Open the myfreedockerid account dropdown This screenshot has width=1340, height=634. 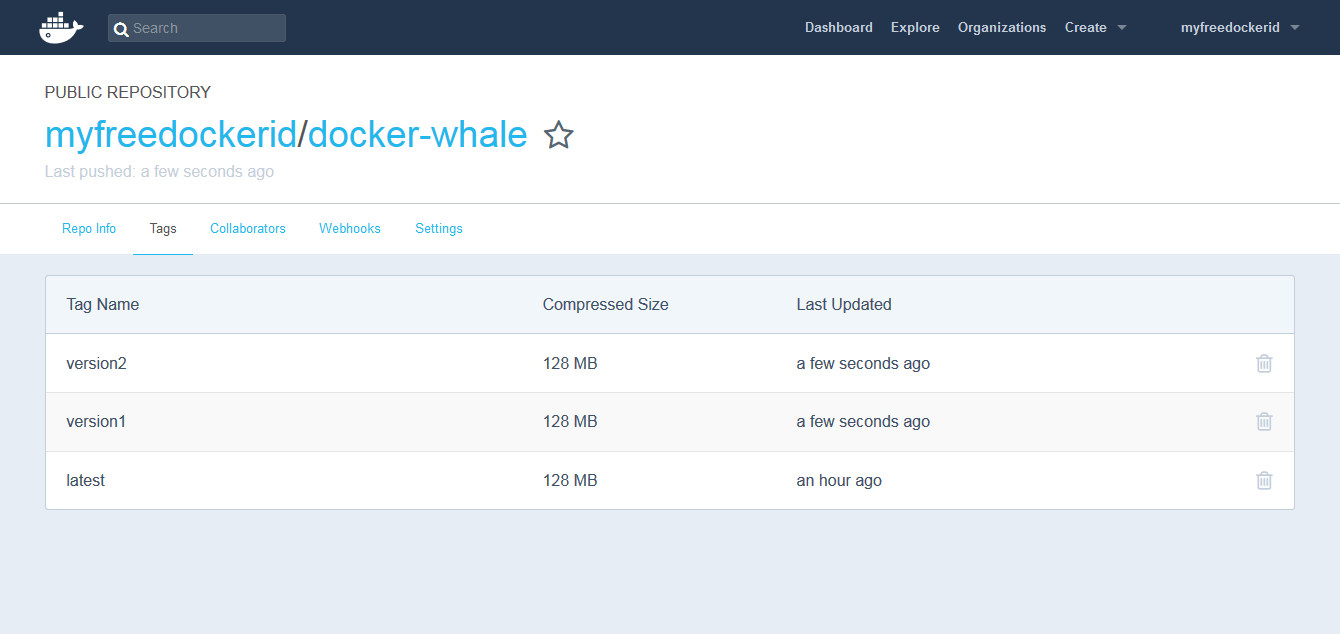pos(1240,28)
